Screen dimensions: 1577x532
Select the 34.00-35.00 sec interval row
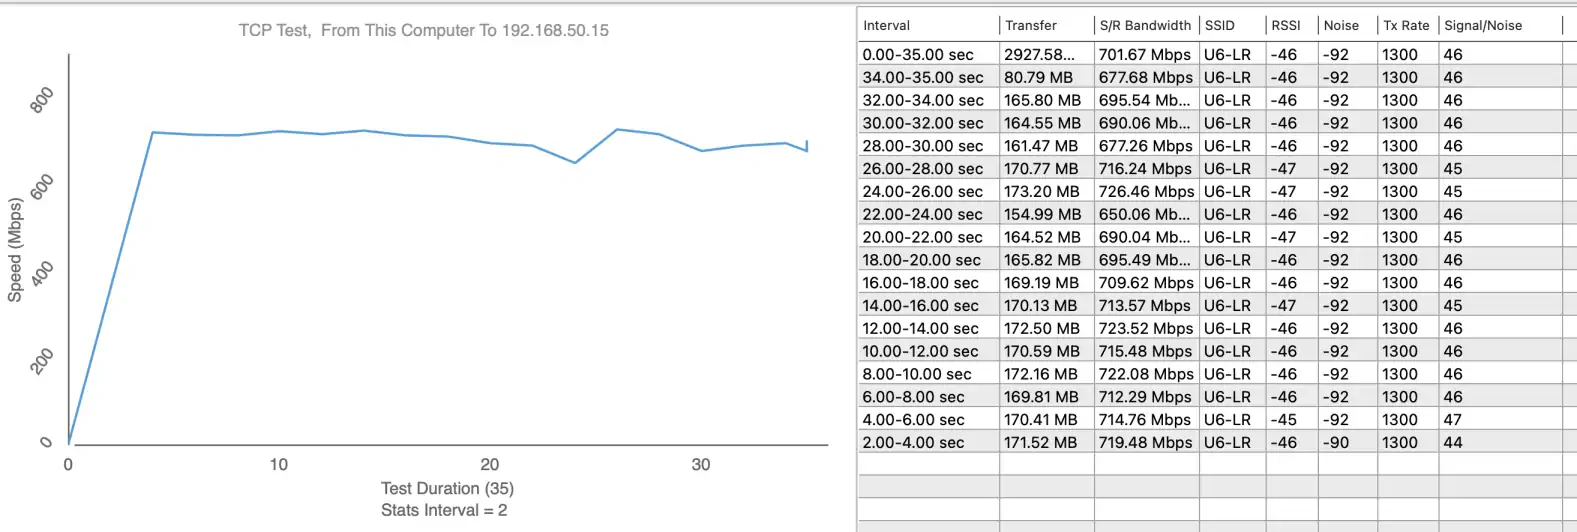923,78
